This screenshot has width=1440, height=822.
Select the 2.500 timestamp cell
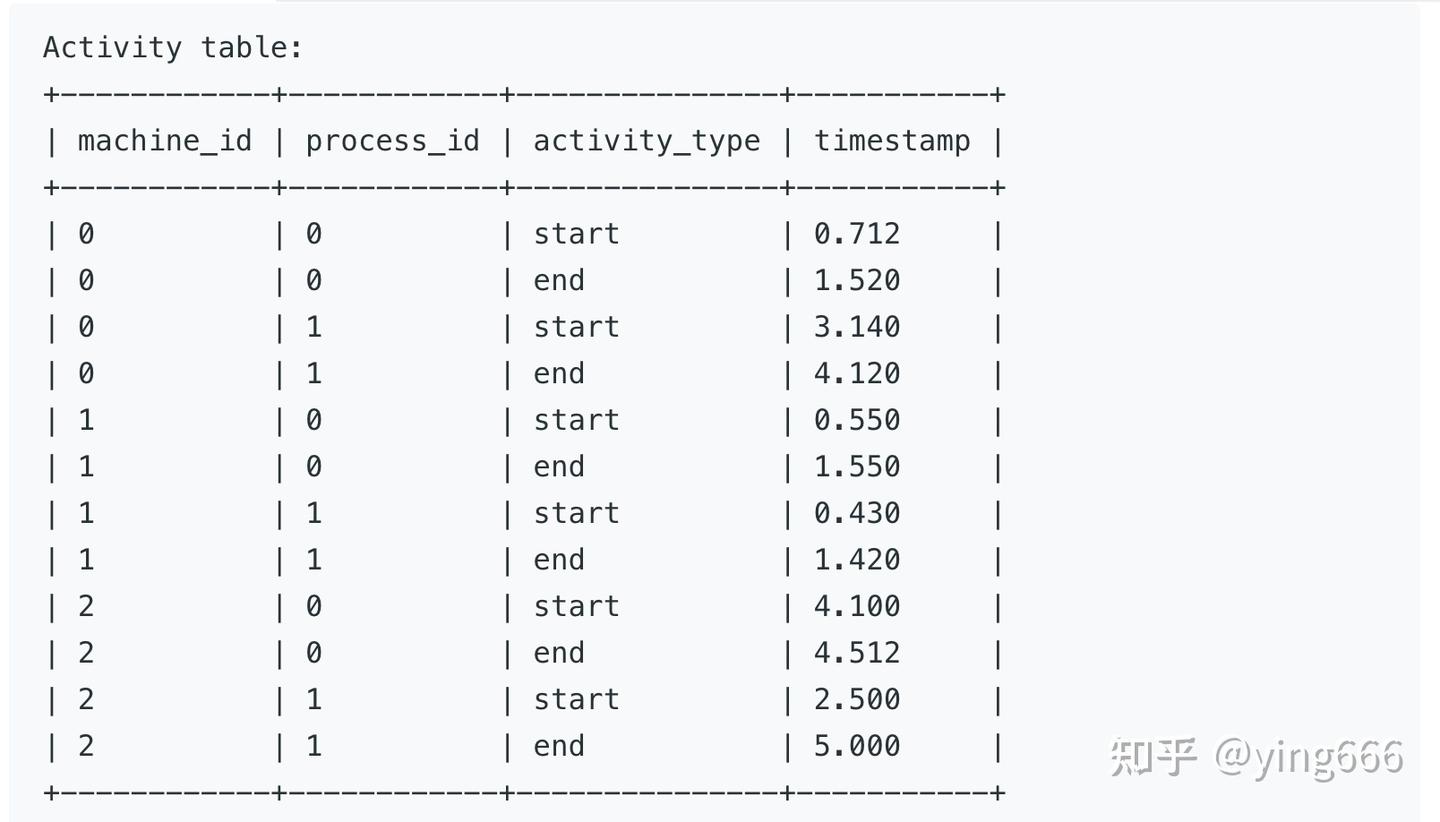(x=857, y=699)
